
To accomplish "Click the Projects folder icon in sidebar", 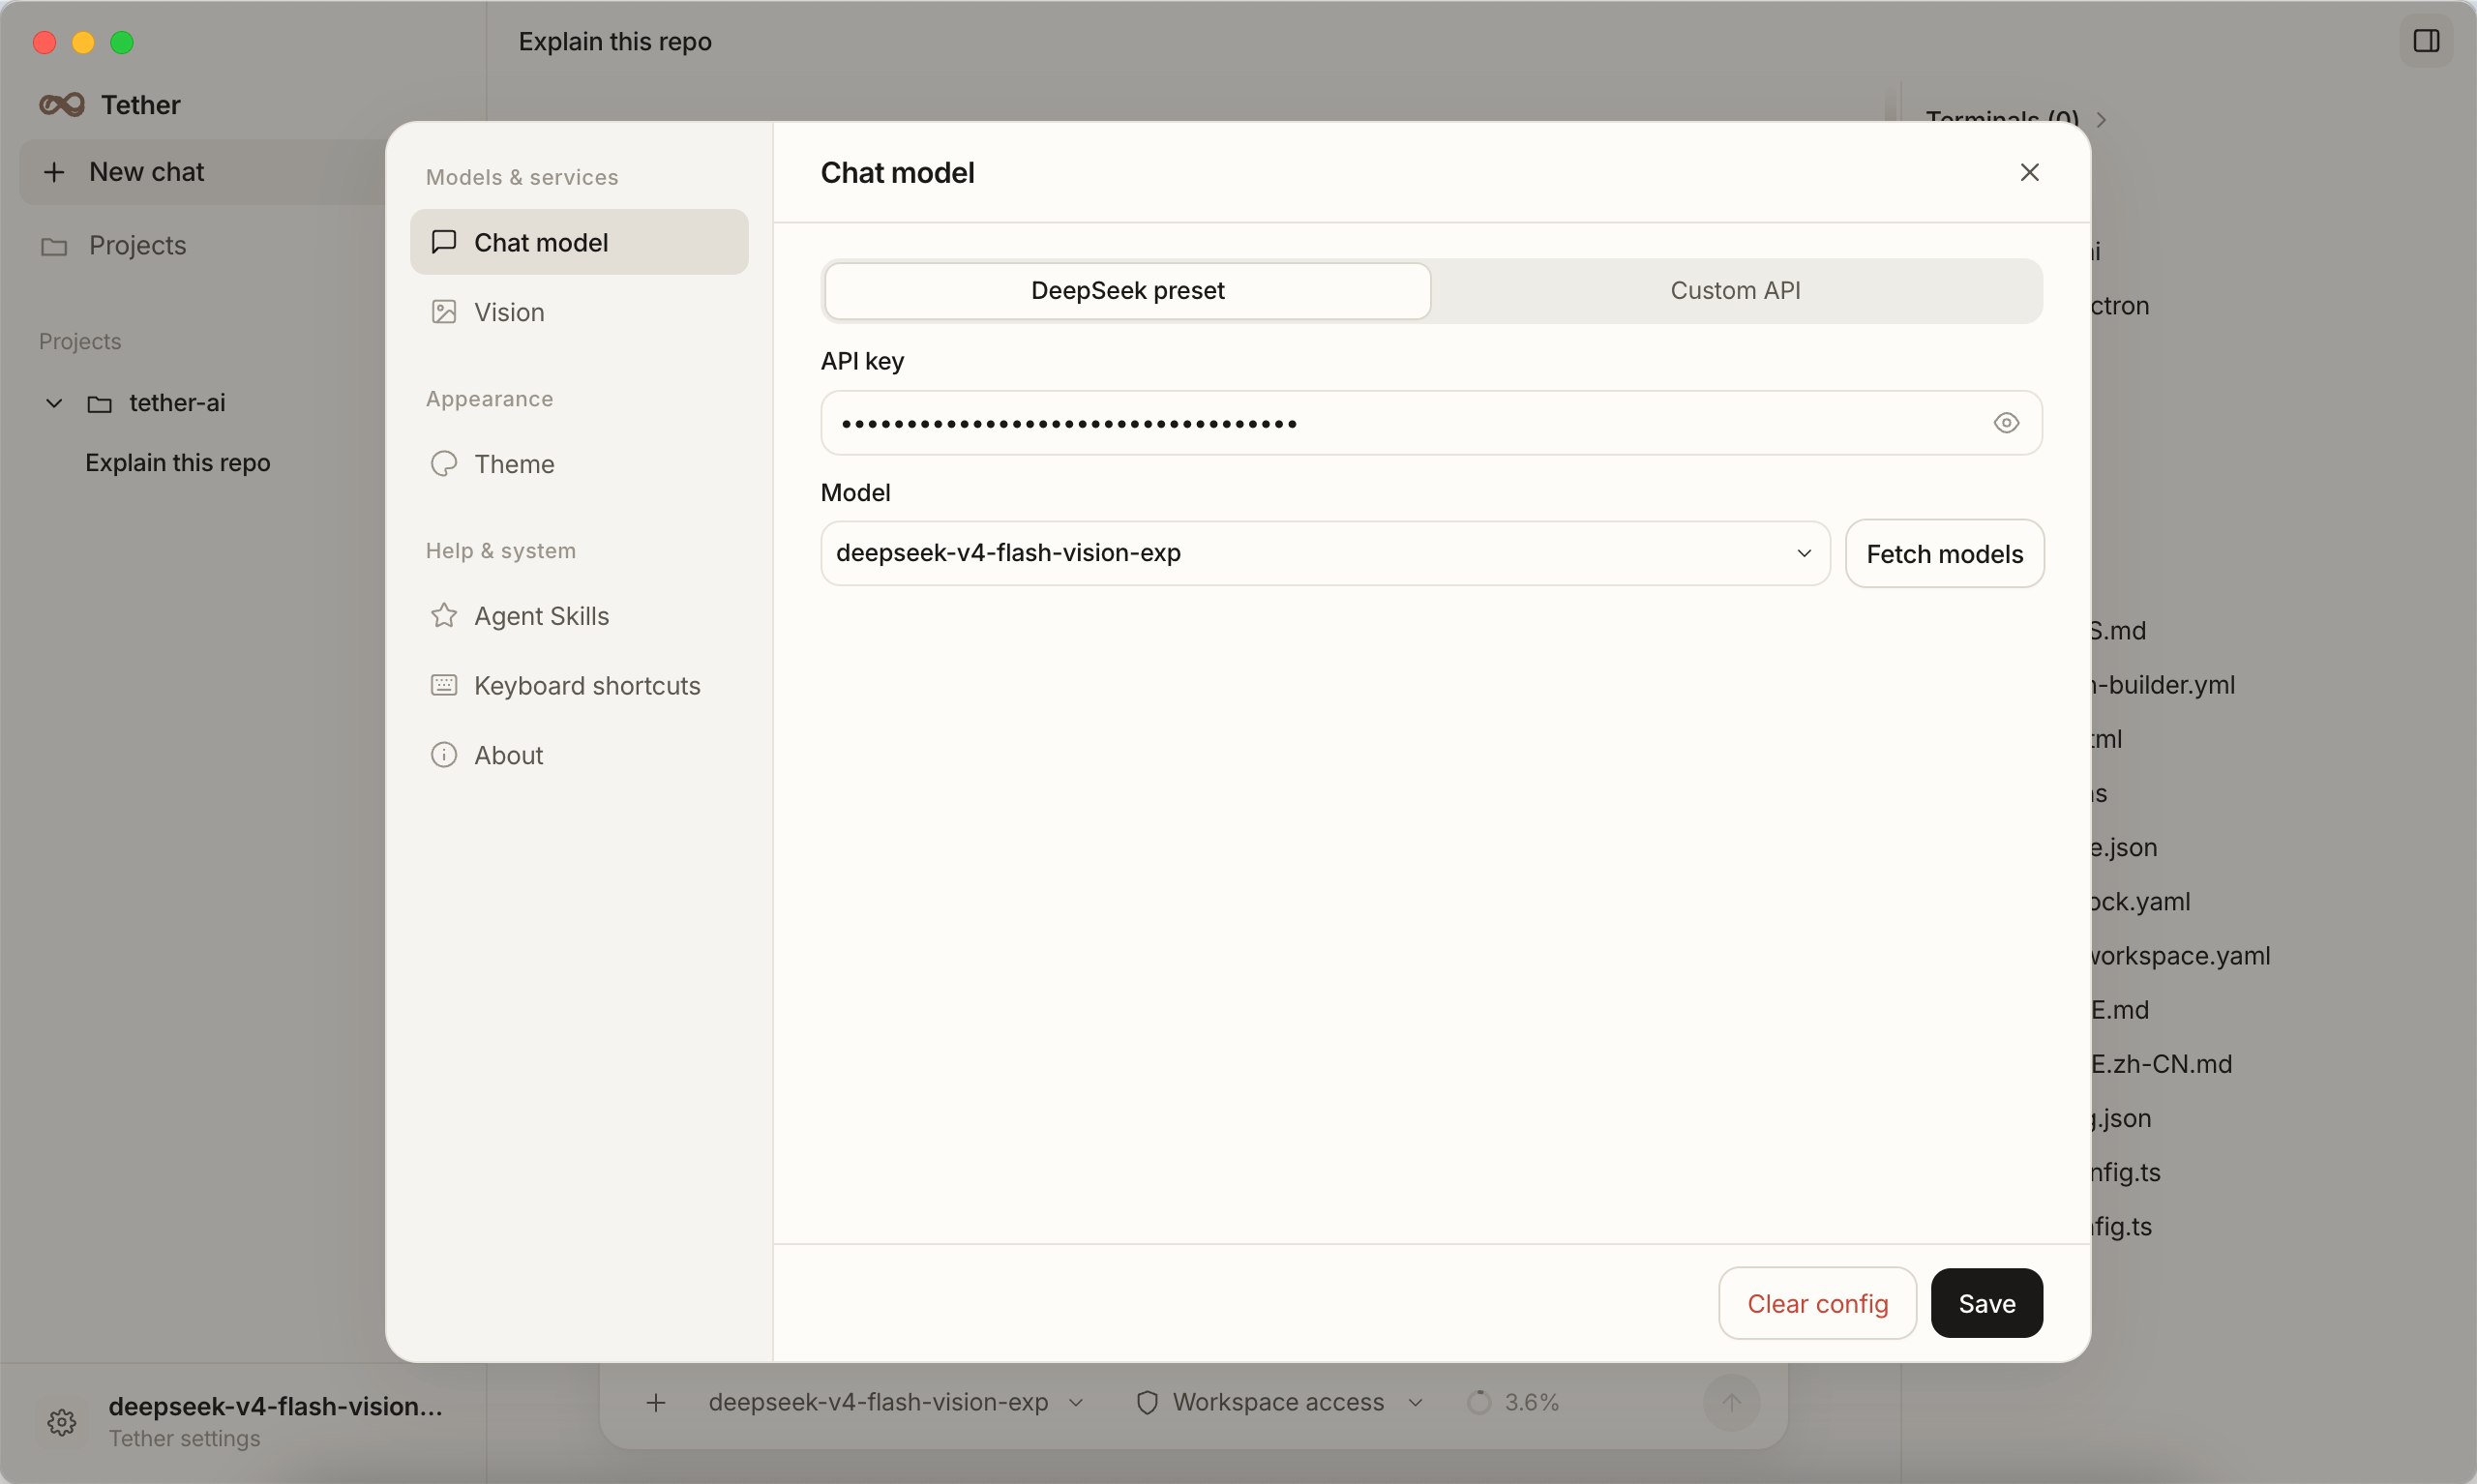I will point(54,246).
